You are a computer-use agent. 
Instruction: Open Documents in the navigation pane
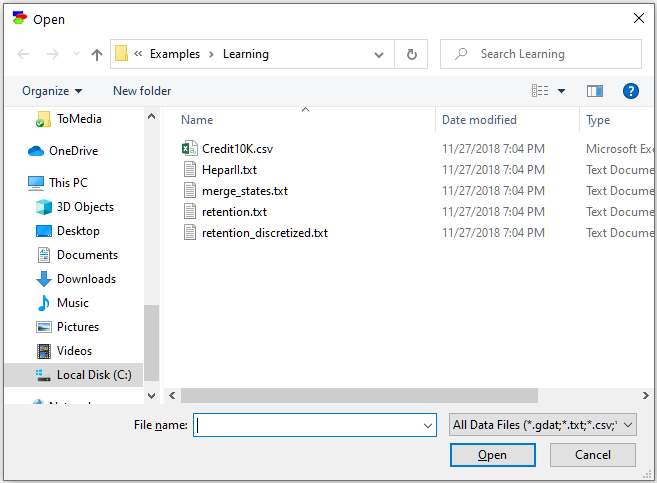click(x=87, y=255)
